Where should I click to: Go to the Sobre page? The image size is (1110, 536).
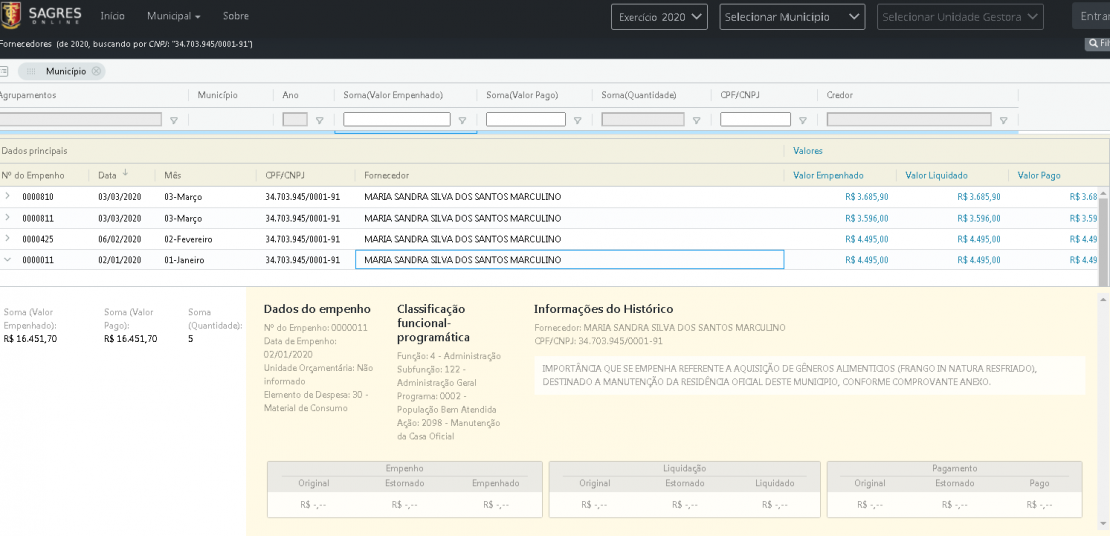(x=236, y=16)
